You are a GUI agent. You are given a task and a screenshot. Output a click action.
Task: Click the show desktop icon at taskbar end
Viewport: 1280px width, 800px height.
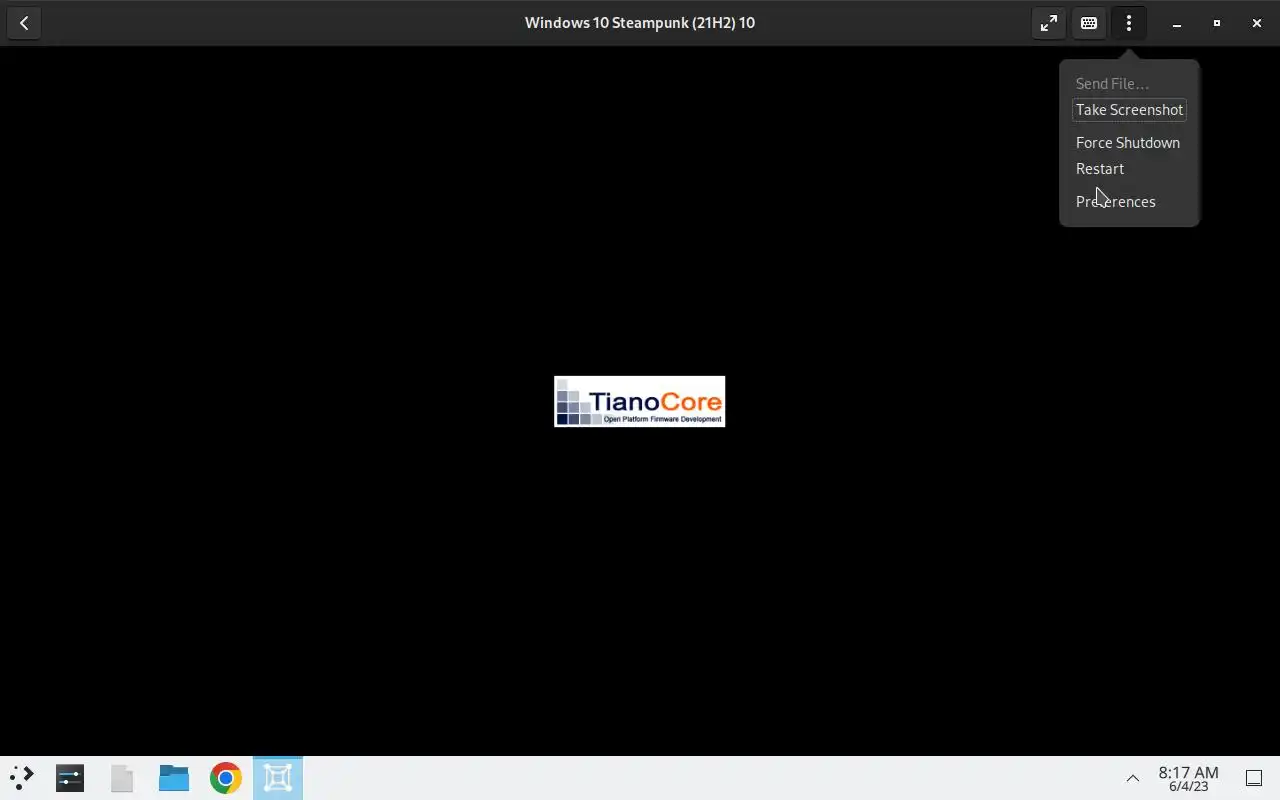pyautogui.click(x=1254, y=778)
